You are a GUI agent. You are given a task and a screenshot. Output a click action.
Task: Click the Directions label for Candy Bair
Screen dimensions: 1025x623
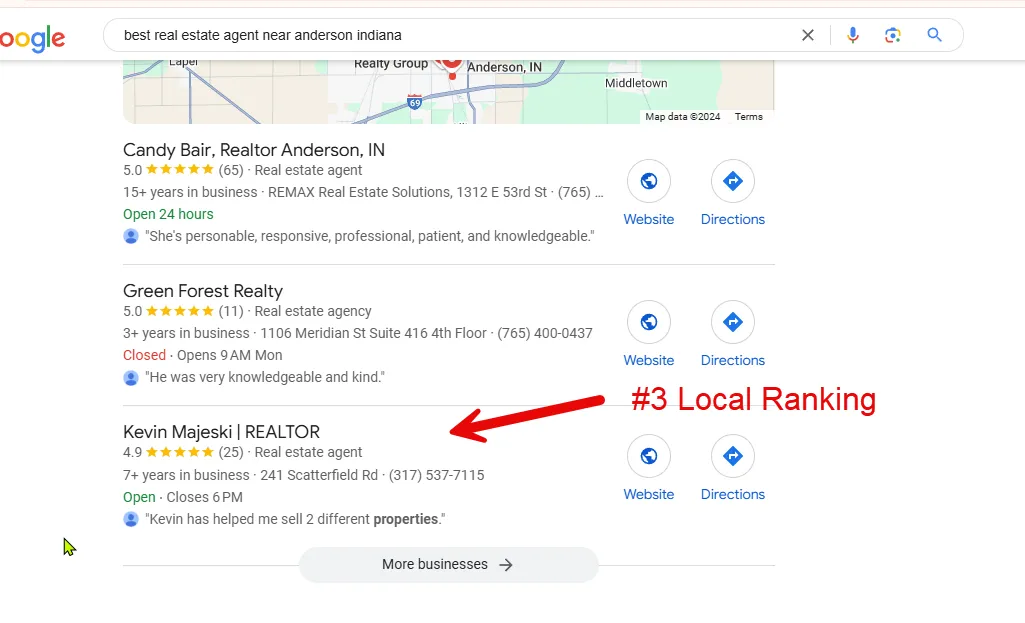tap(733, 220)
